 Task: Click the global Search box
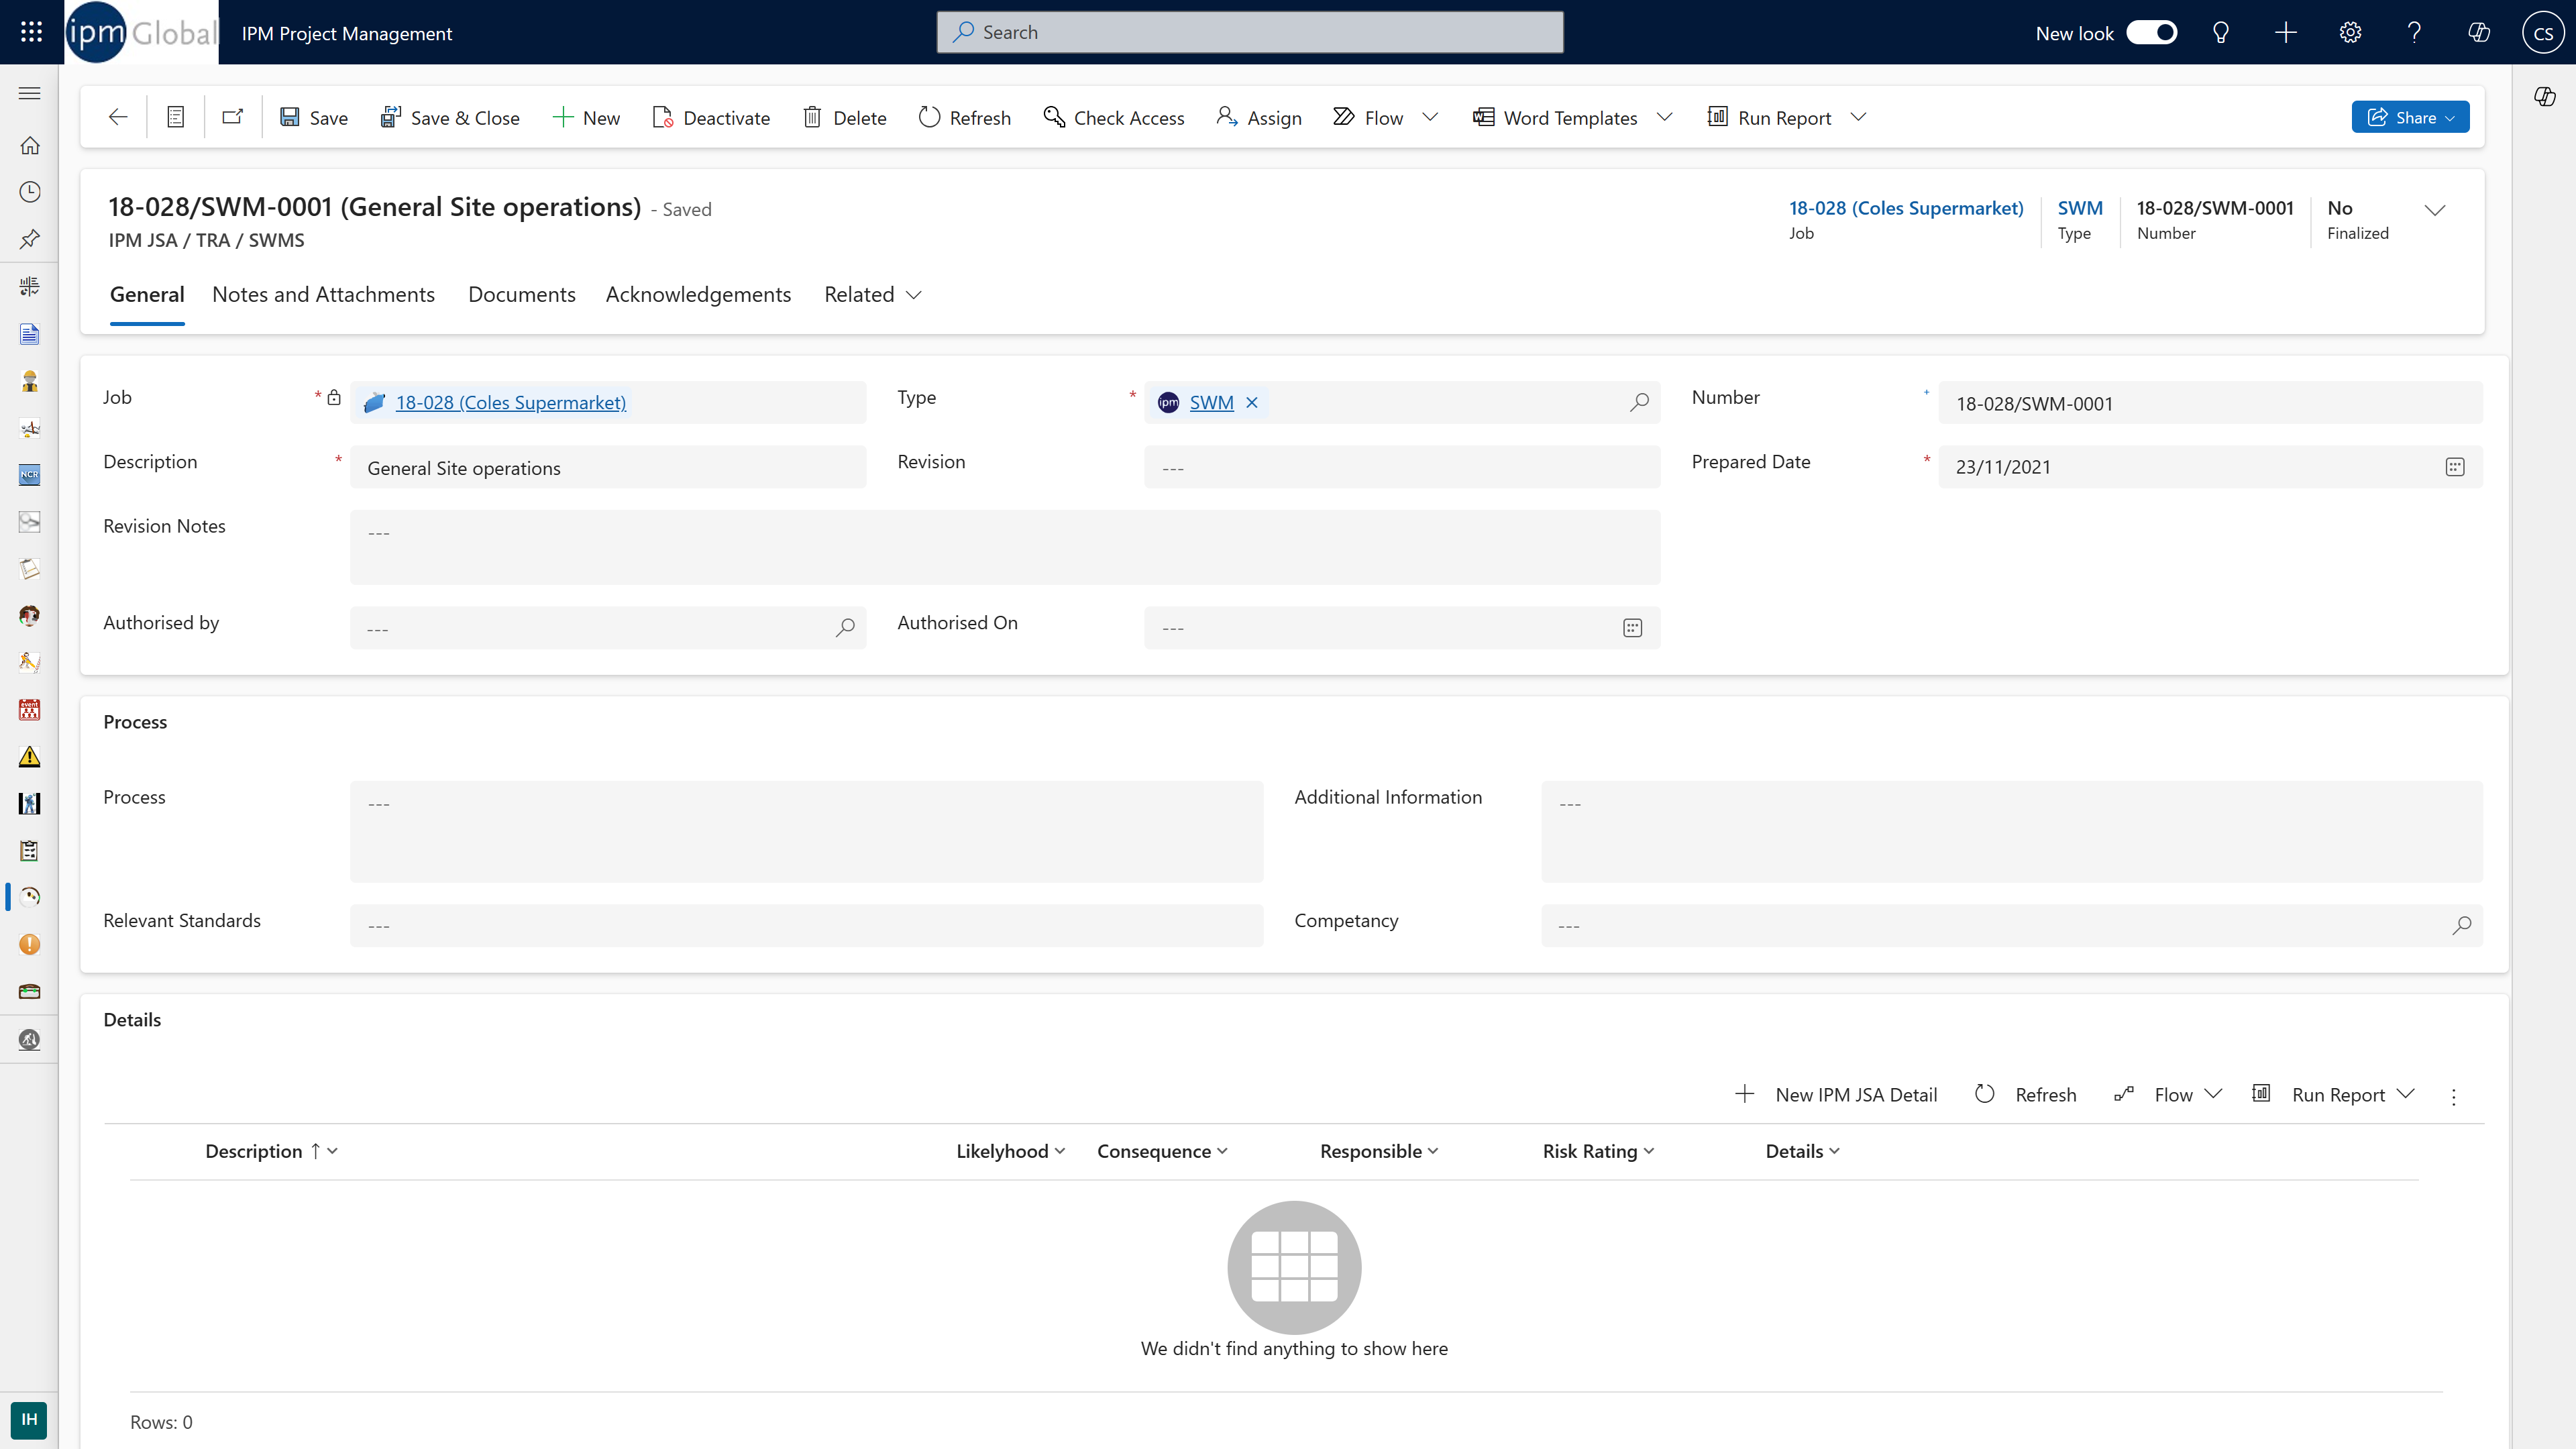click(x=1250, y=32)
